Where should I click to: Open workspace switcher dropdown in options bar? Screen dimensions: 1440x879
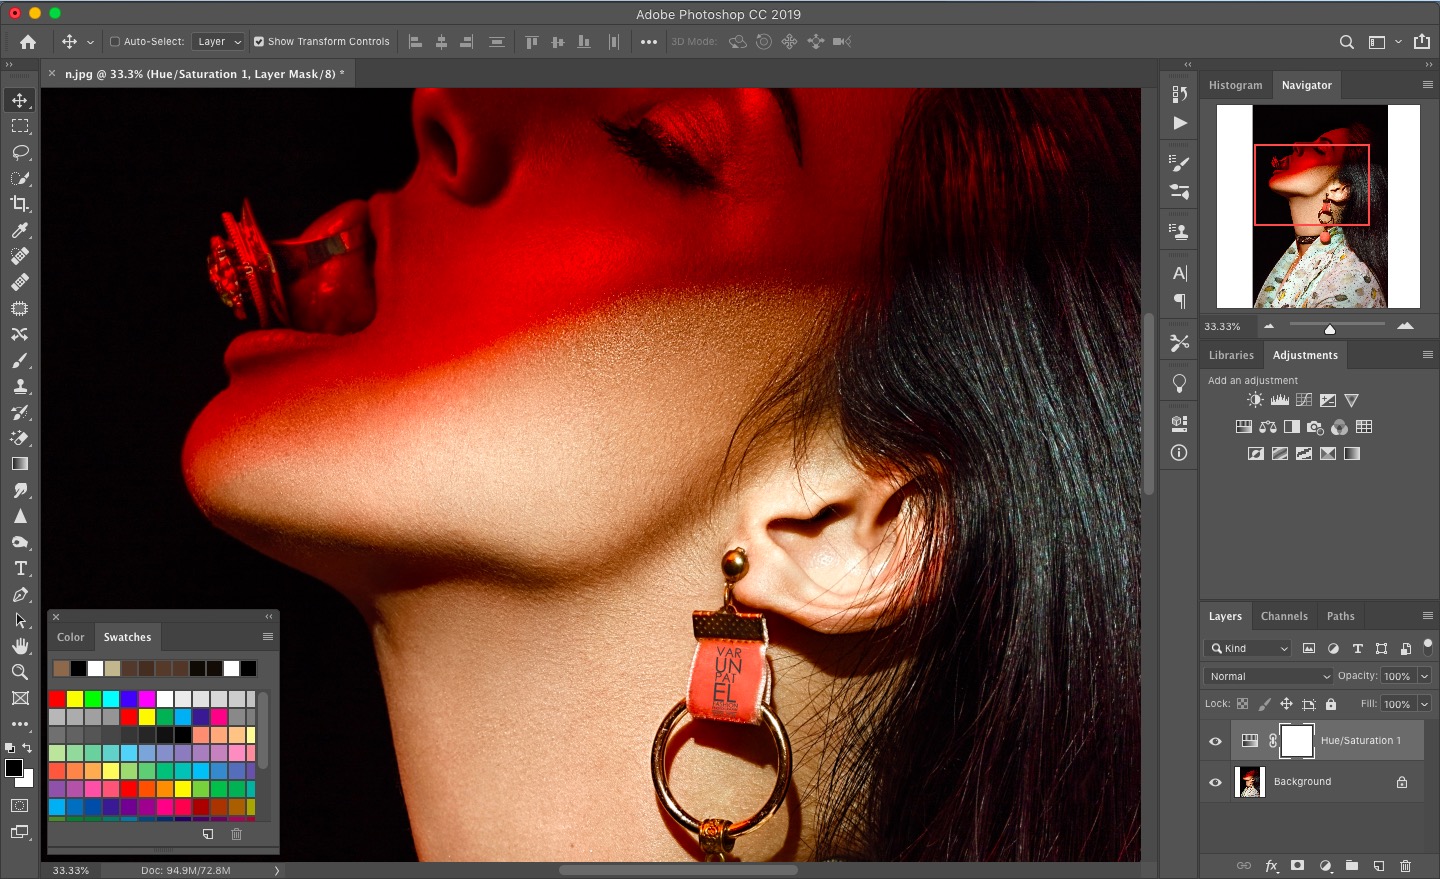pyautogui.click(x=1385, y=42)
